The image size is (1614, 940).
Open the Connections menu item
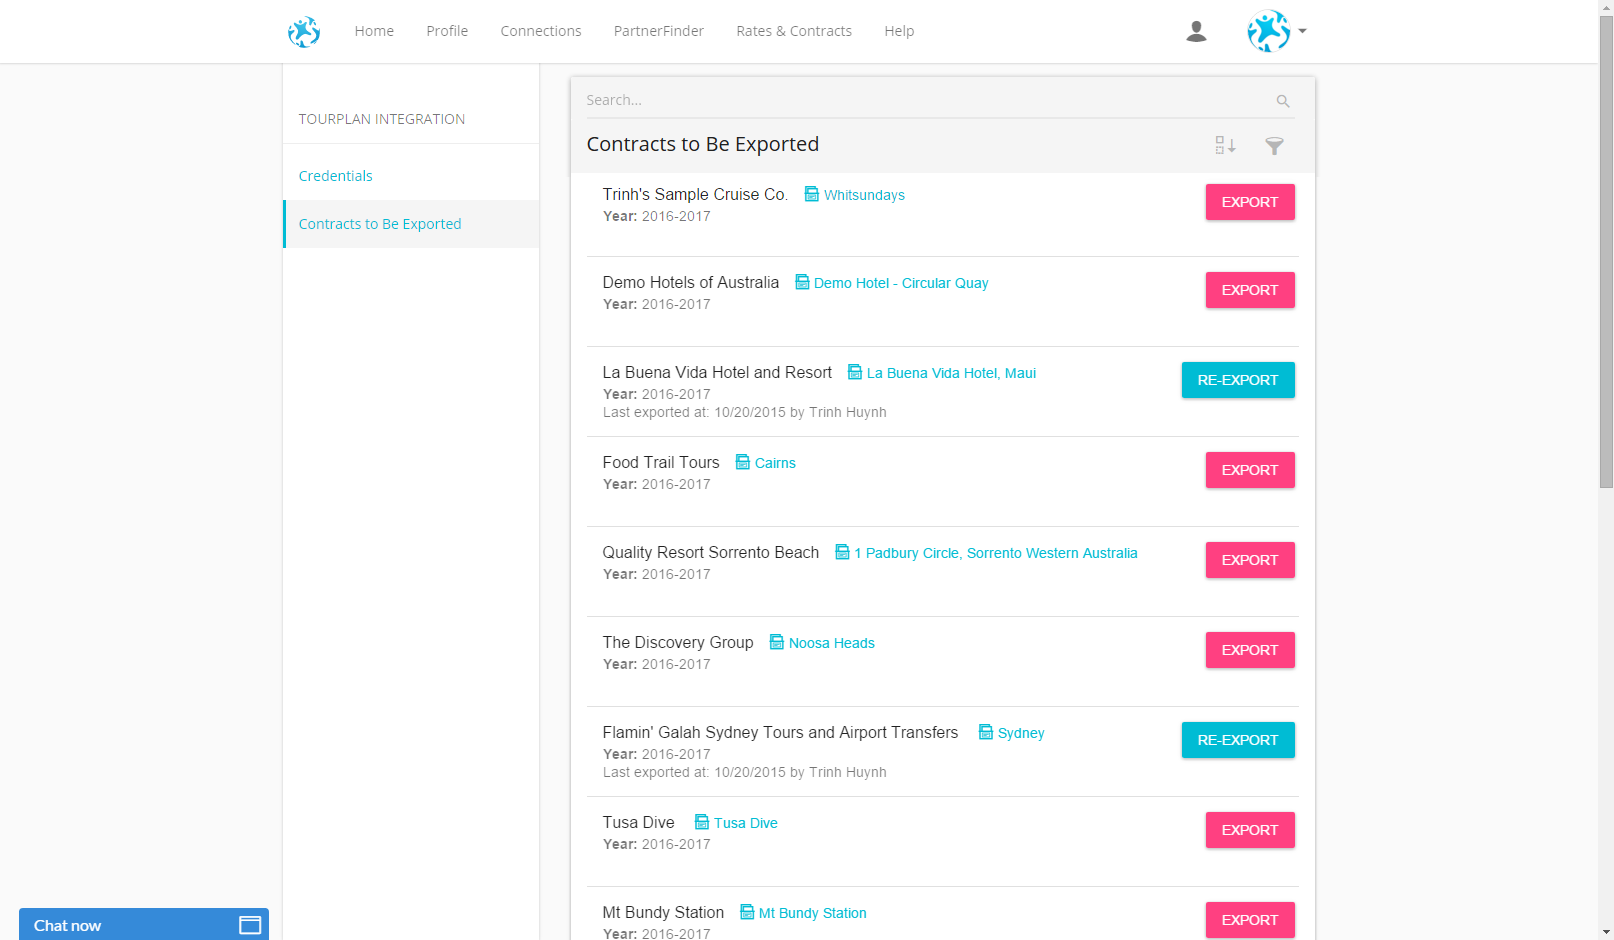[541, 31]
